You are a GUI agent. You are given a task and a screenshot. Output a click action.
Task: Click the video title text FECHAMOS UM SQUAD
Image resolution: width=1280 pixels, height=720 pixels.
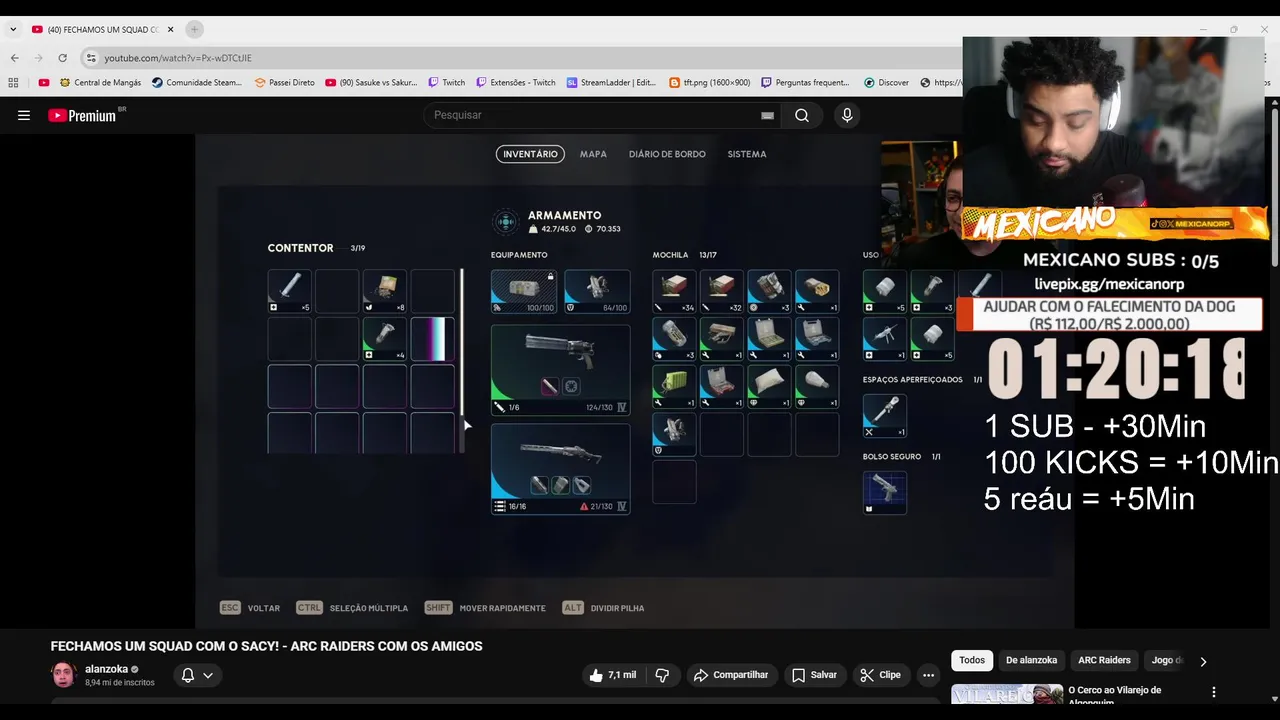point(267,646)
